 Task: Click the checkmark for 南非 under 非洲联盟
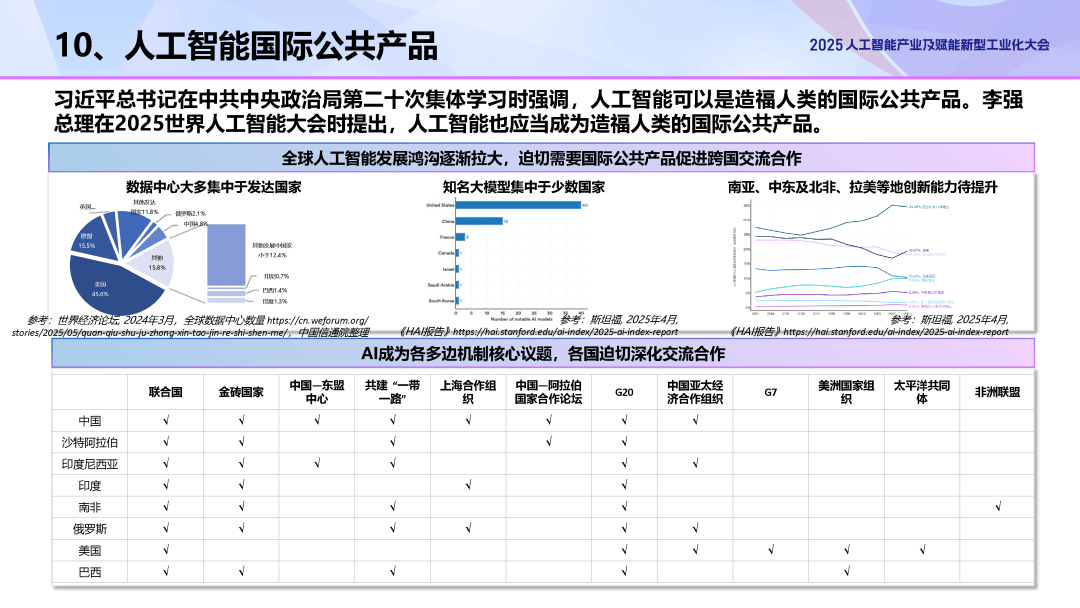[x=997, y=507]
